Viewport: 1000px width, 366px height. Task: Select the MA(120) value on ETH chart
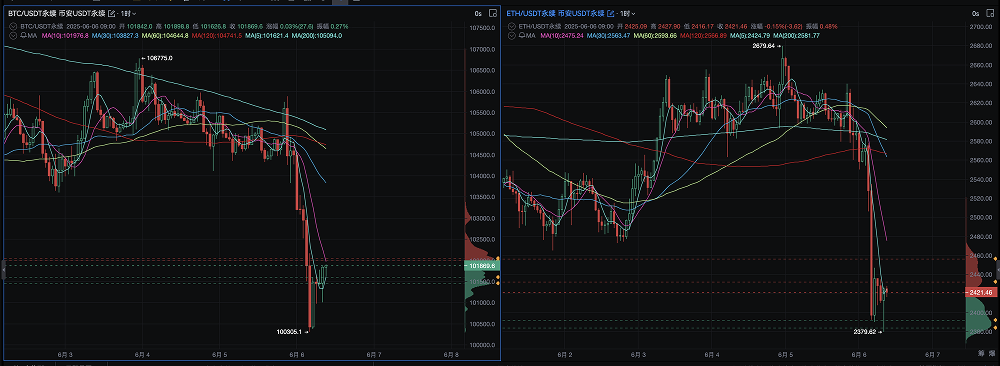[x=703, y=36]
